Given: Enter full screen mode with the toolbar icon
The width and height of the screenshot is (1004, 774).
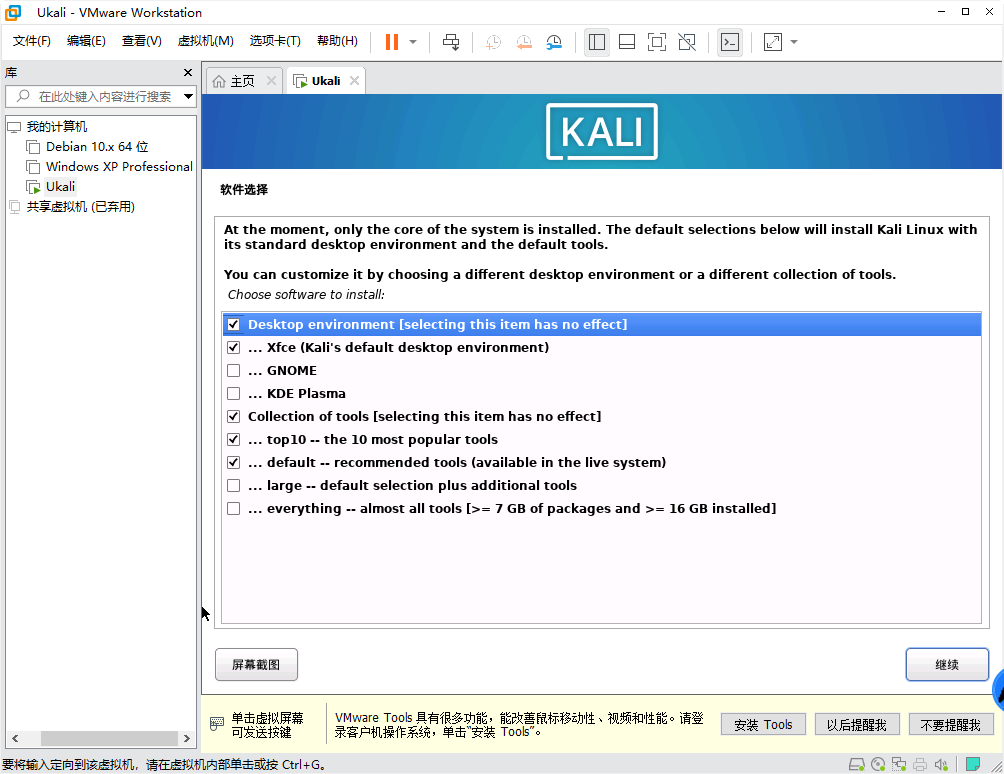Looking at the screenshot, I should [657, 42].
